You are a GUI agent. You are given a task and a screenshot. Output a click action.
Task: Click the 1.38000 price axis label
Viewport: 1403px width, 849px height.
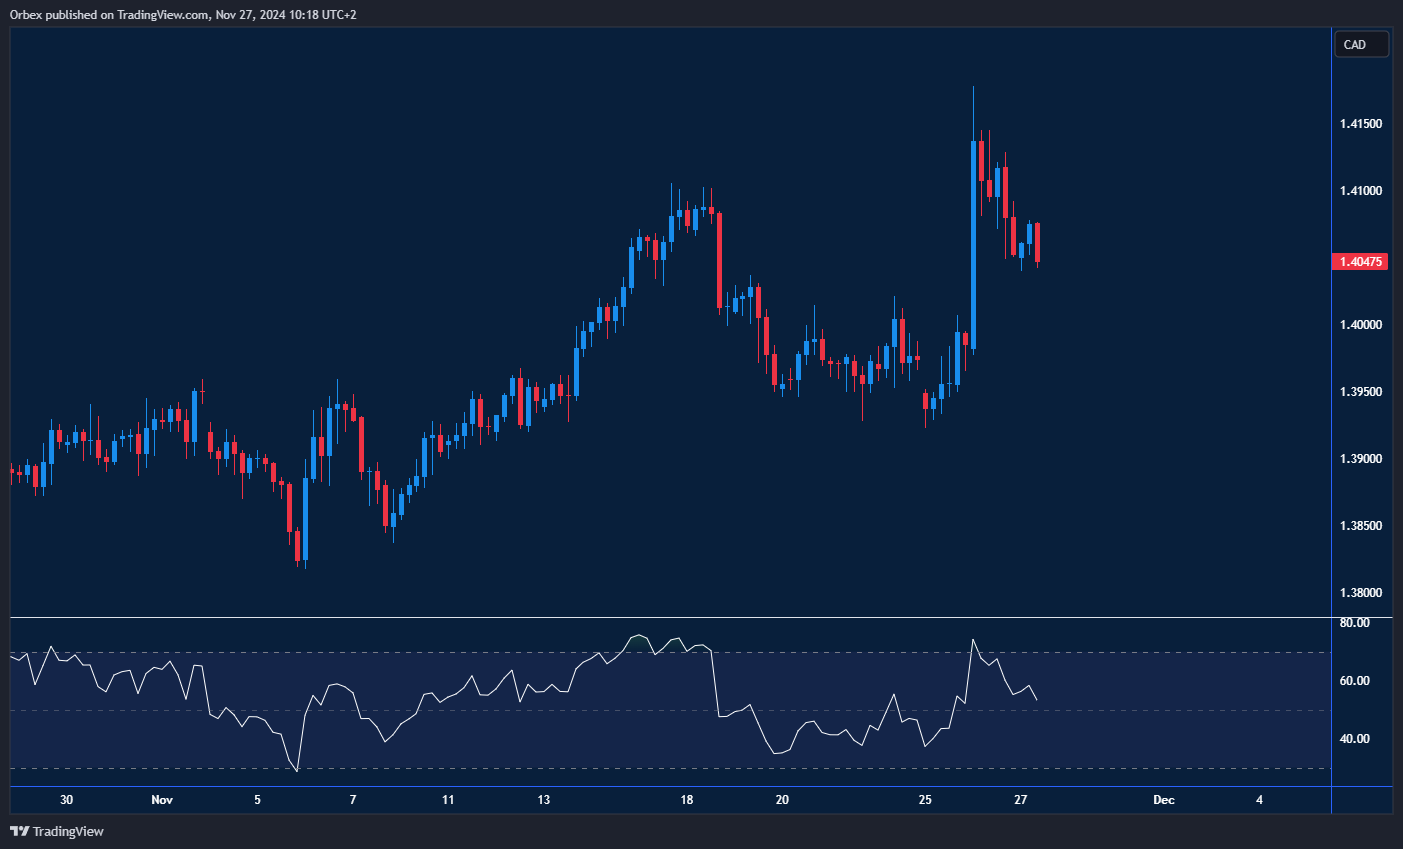pos(1361,593)
